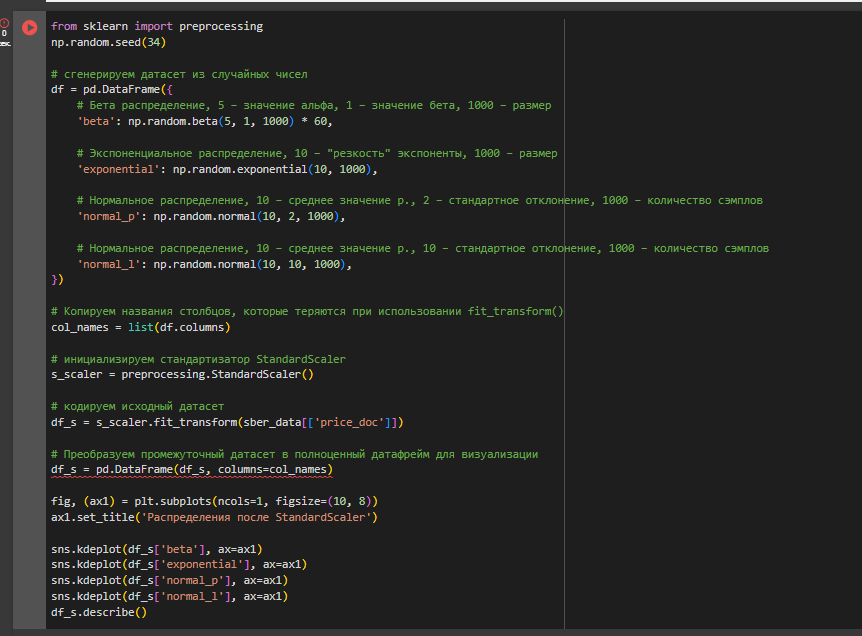
Task: Click the 'normal_p' np.random.normal line
Action: point(211,217)
